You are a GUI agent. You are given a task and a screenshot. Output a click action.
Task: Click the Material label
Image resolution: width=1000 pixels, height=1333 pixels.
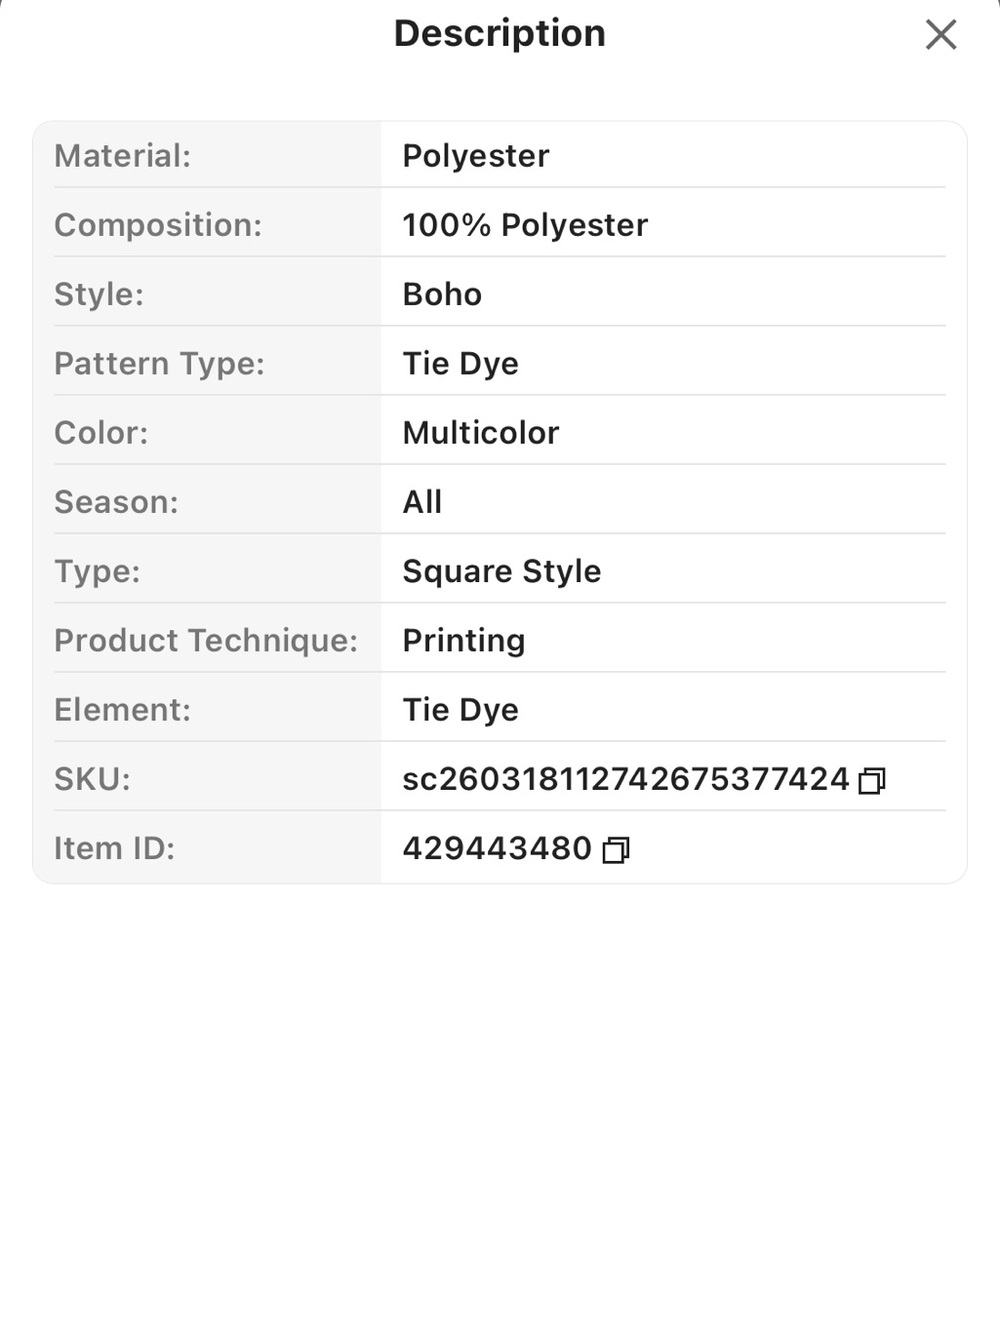click(122, 156)
